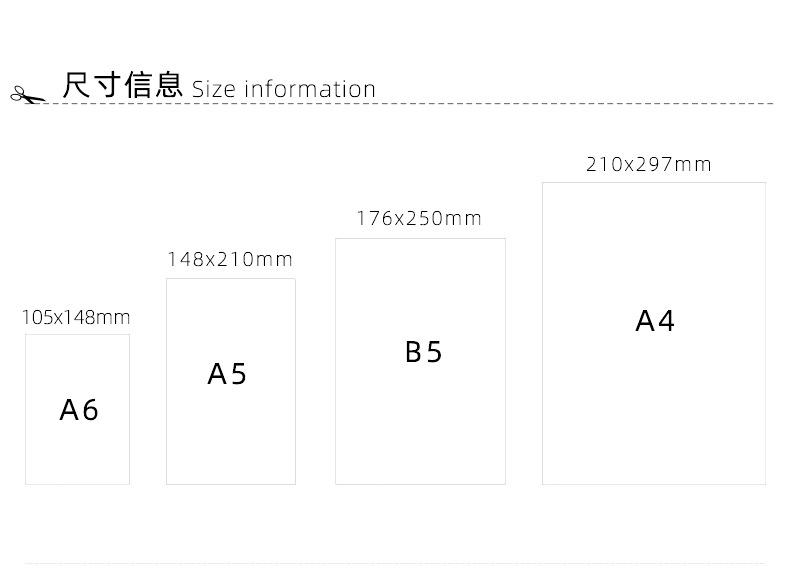The image size is (790, 580).
Task: Click the B5 text label
Action: [x=423, y=352]
